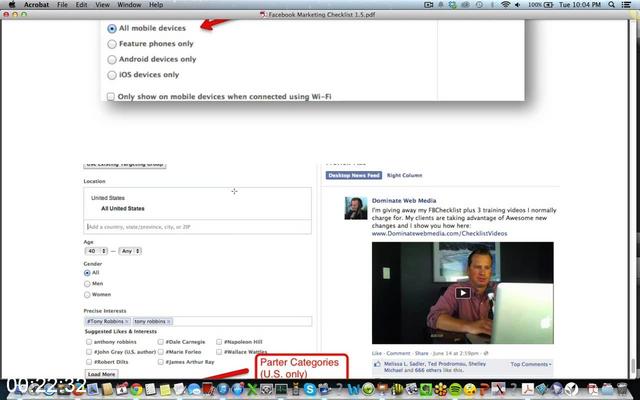Tick the #James Arthur Ray checkbox
640x400 pixels.
click(160, 362)
